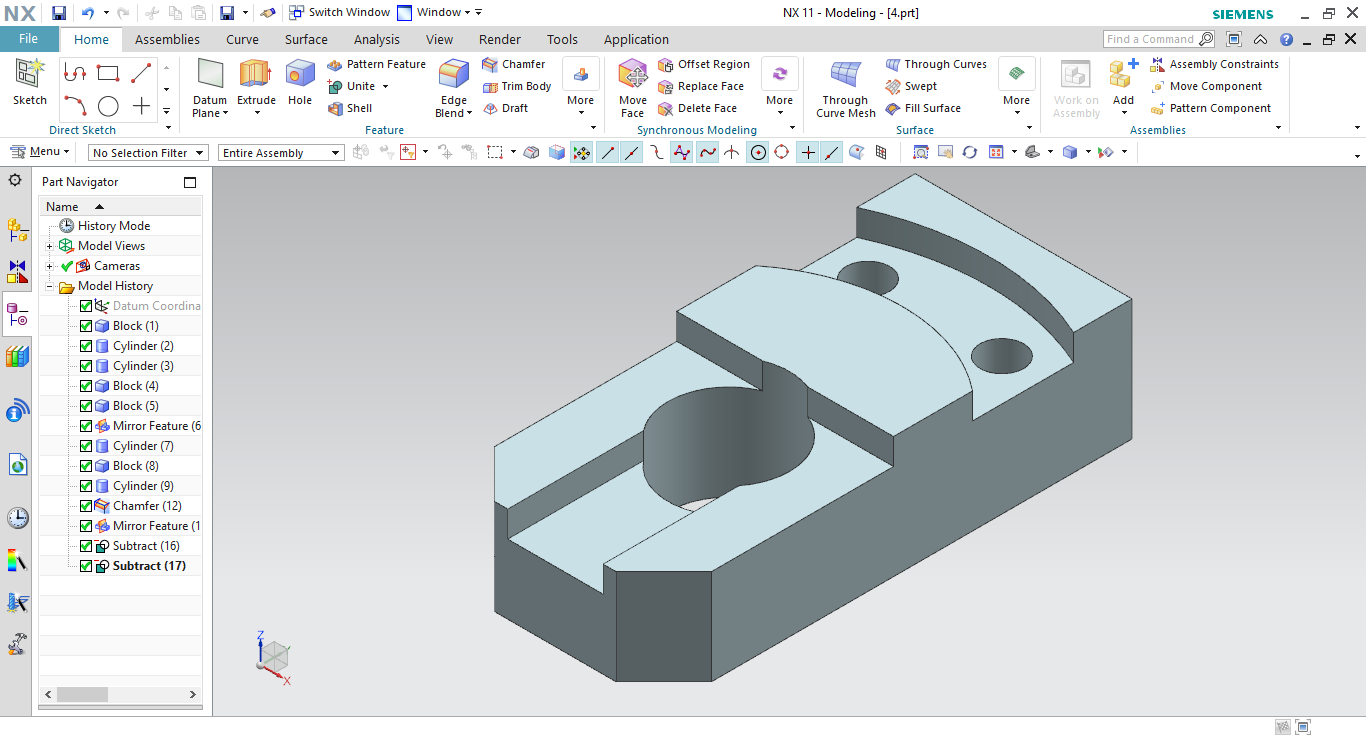Select the Profile sketch curve tool
The height and width of the screenshot is (738, 1366).
(x=74, y=73)
